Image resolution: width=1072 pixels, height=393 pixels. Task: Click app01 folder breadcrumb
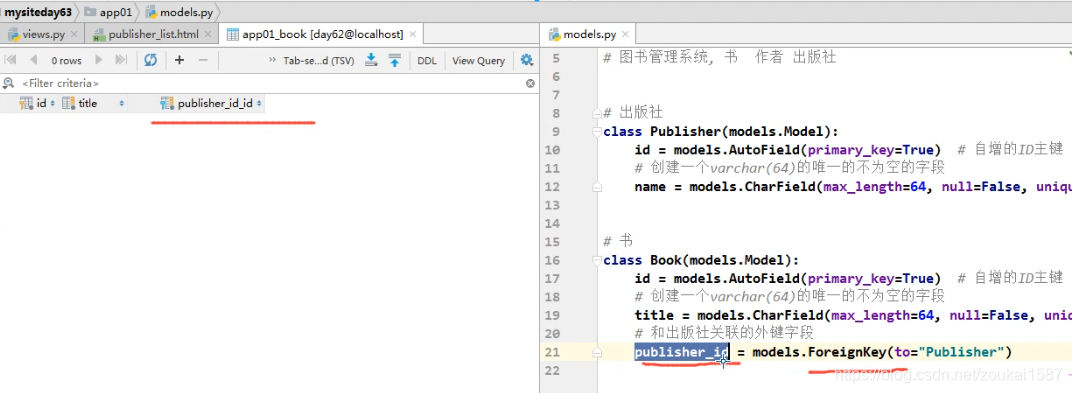[109, 12]
